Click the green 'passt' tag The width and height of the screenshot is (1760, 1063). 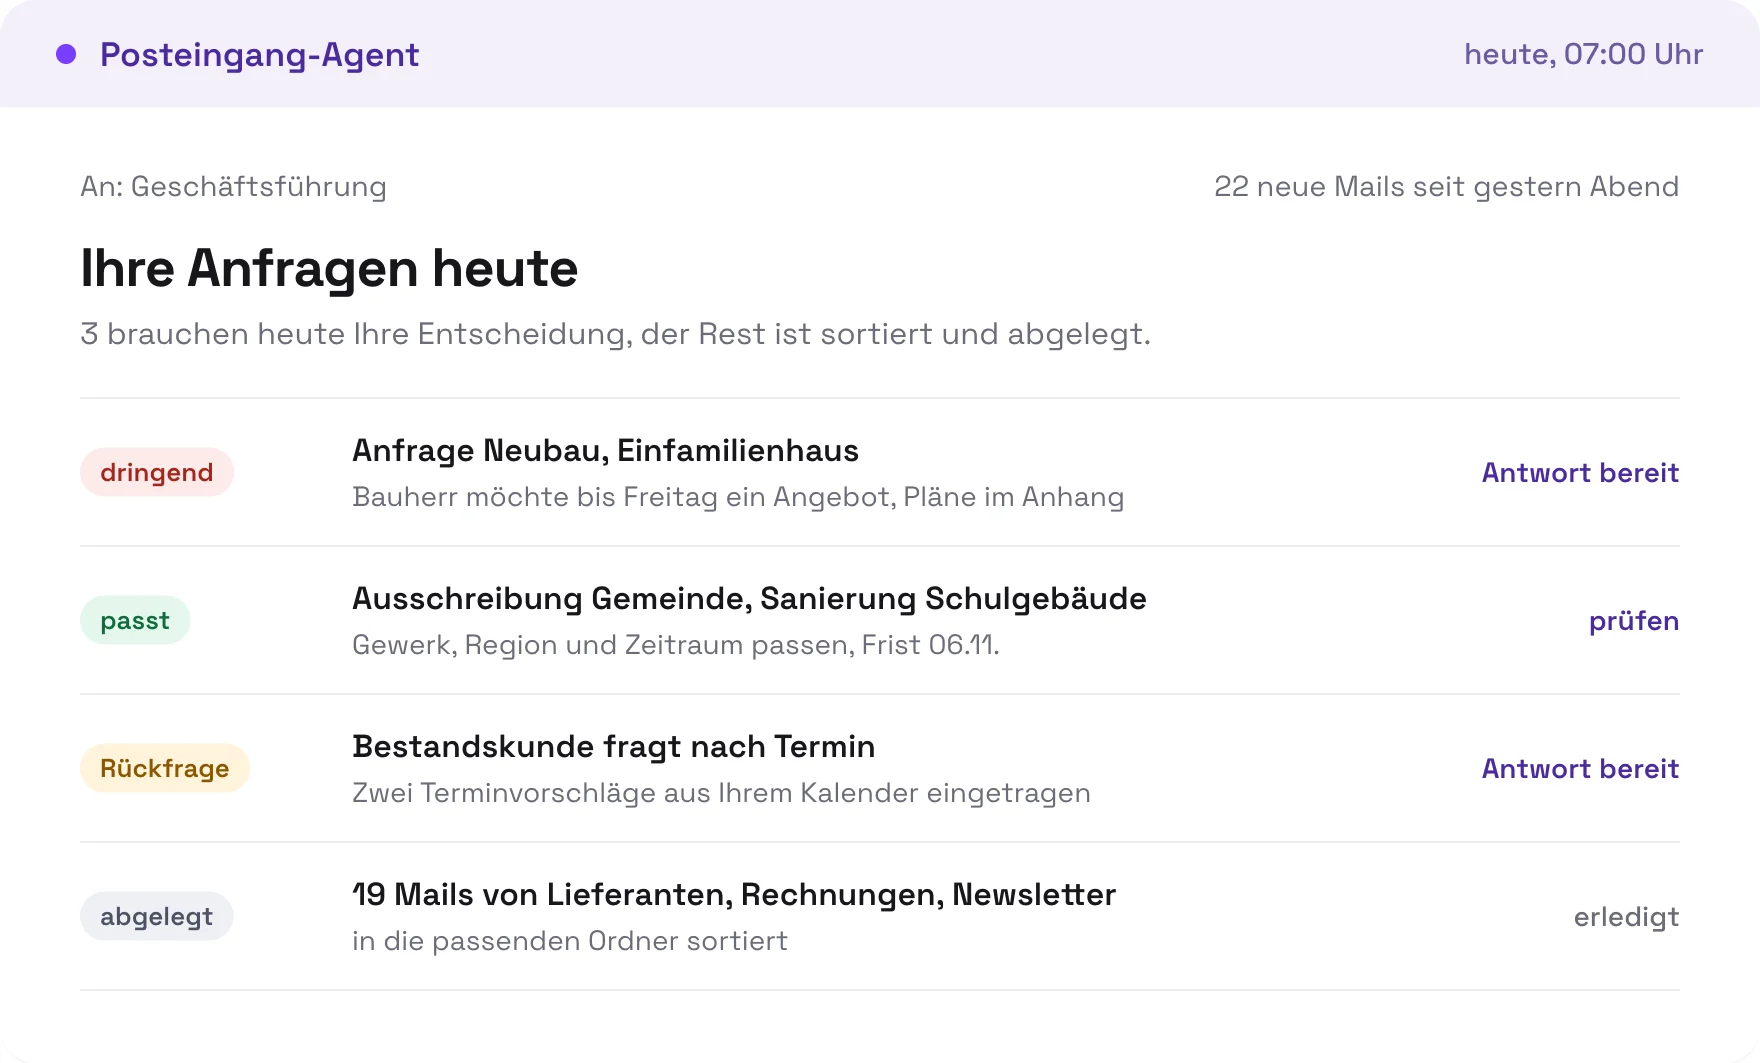[x=135, y=620]
